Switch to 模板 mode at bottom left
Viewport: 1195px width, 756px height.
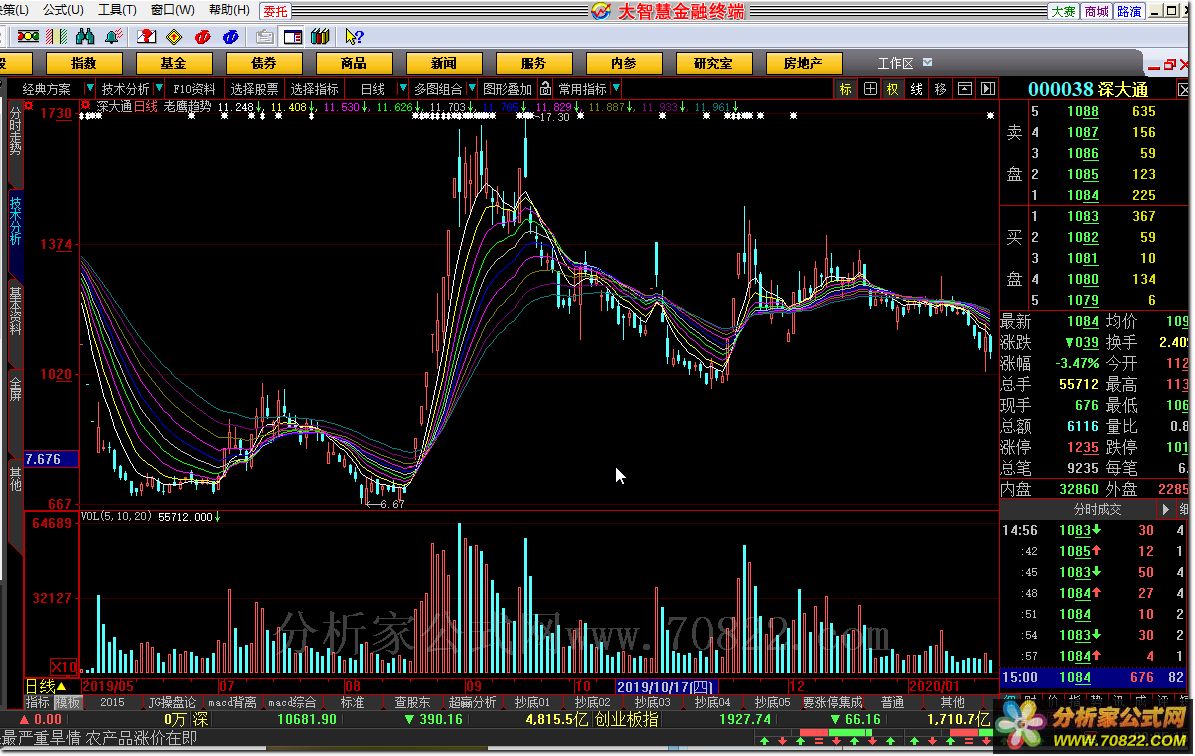click(x=66, y=703)
